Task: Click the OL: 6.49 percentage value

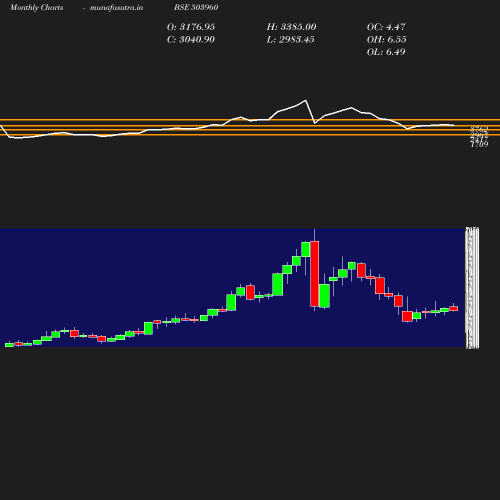Action: 386,52
